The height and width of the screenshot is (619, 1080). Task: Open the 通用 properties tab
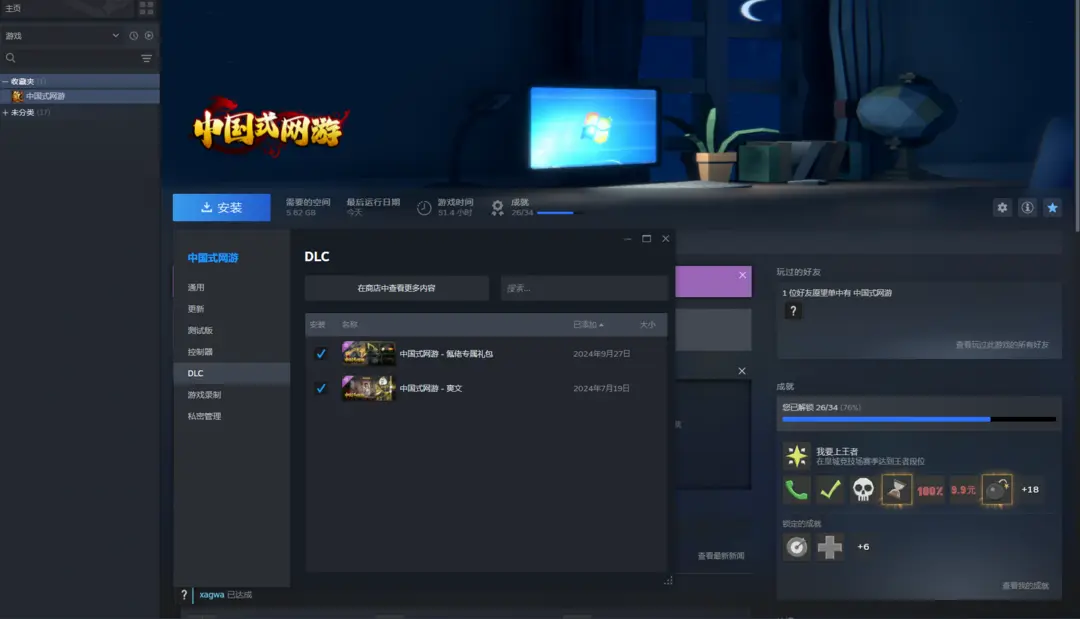click(x=231, y=287)
